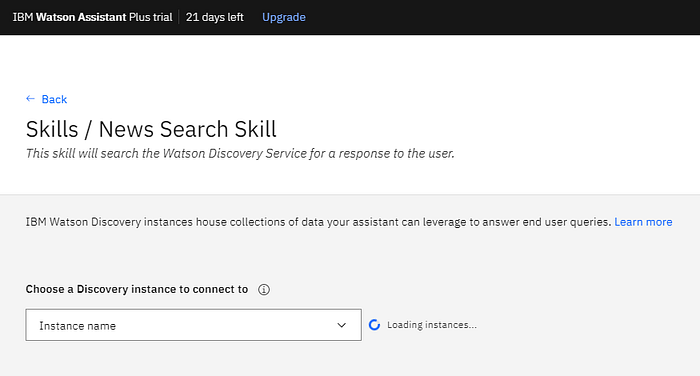Click the Choose a Discovery instance label
700x376 pixels.
click(x=137, y=289)
